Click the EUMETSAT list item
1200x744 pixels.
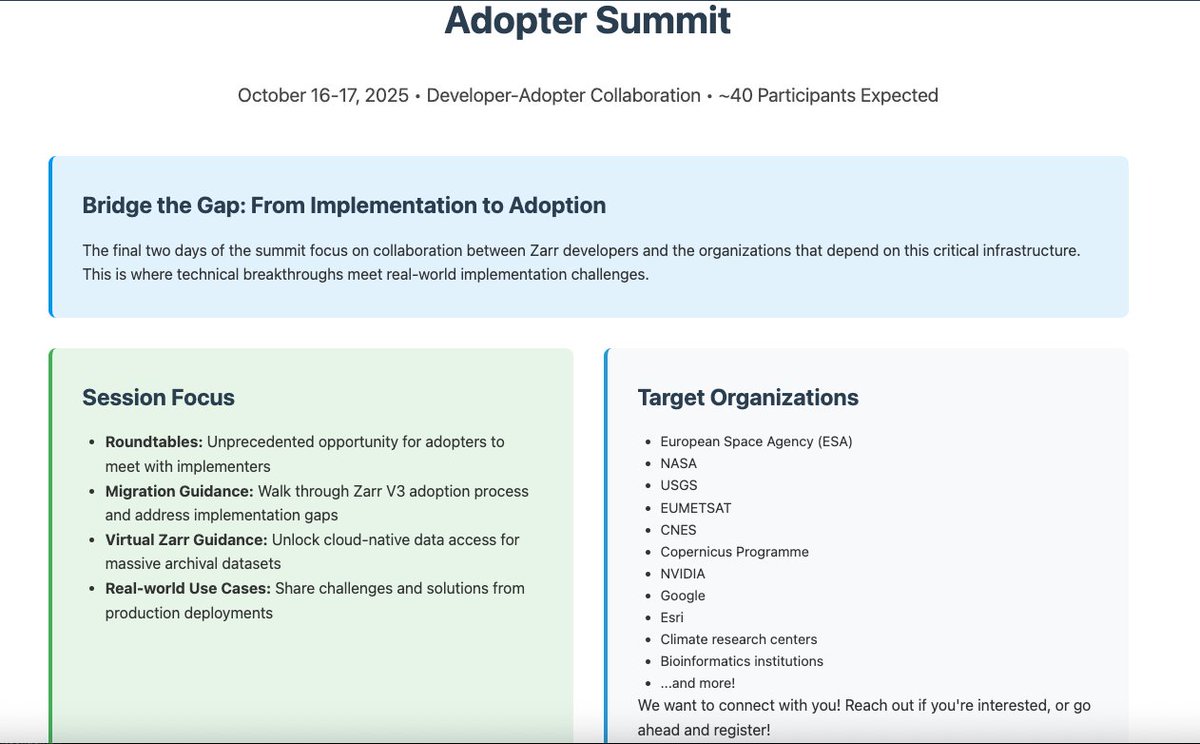pyautogui.click(x=695, y=508)
